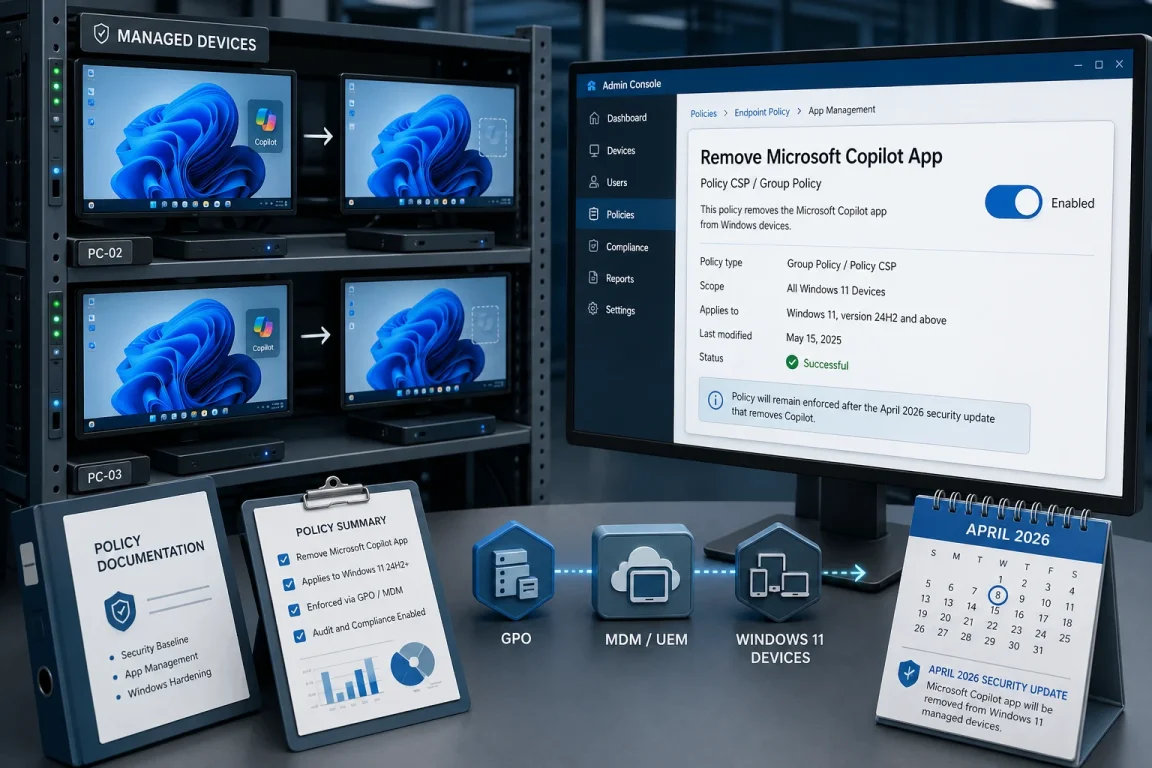Viewport: 1152px width, 768px height.
Task: Click the Admin Console logo icon
Action: [x=591, y=85]
